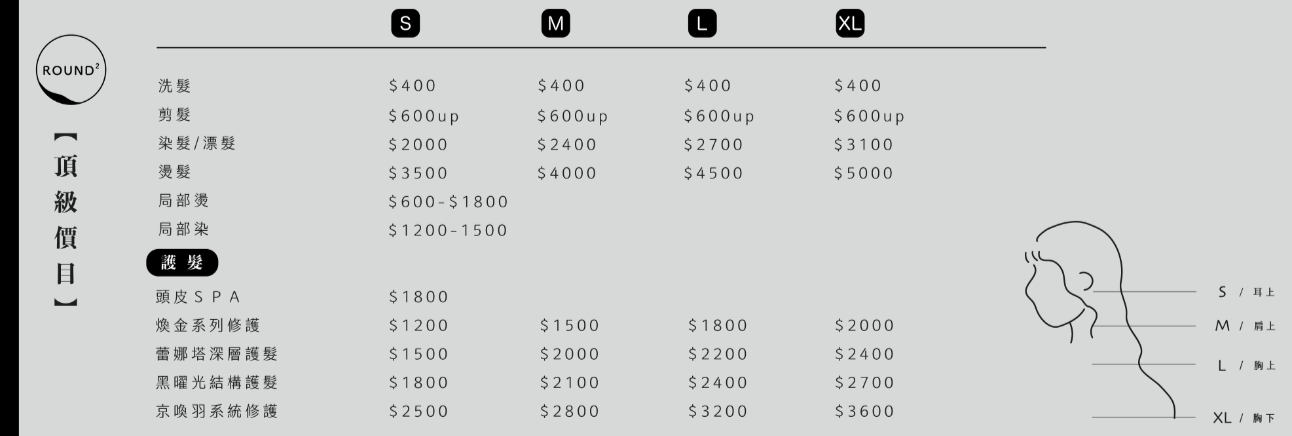Click the S size badge icon
This screenshot has width=1292, height=436.
pos(404,25)
